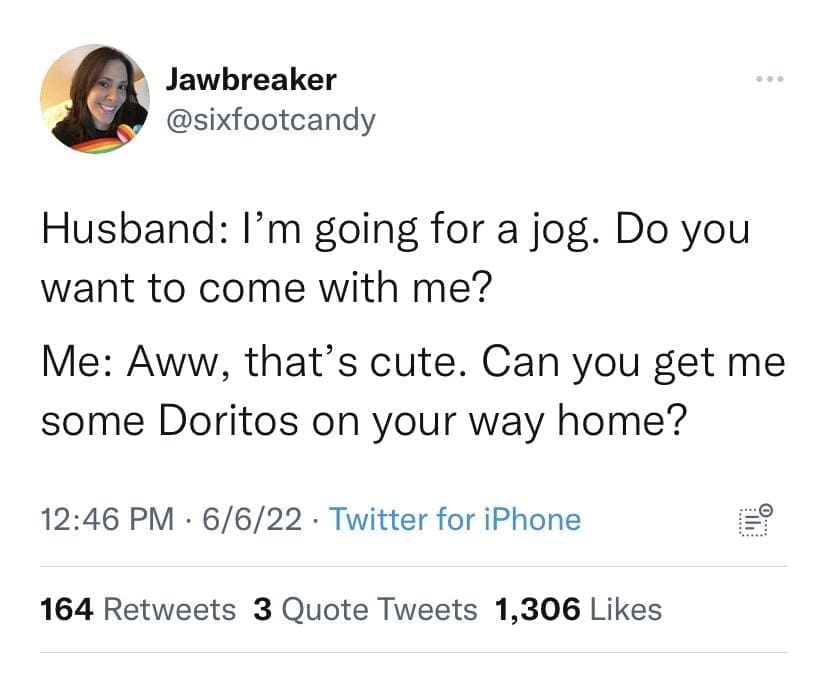Click the display name Jawbreaker
828x676 pixels.
tap(250, 78)
